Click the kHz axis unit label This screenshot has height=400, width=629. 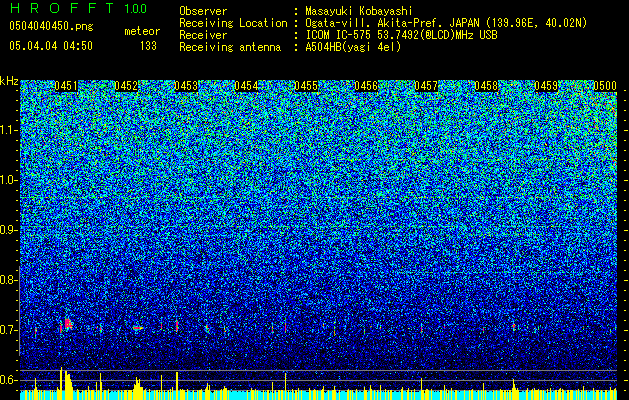(x=9, y=81)
